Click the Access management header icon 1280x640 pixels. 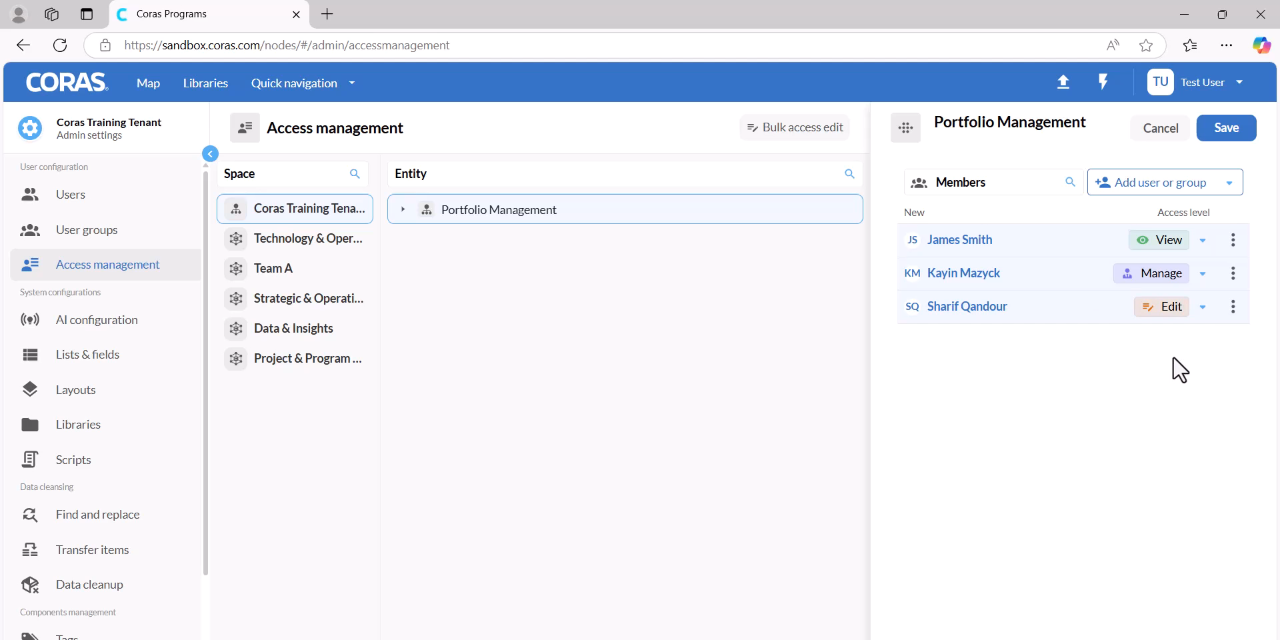click(245, 128)
